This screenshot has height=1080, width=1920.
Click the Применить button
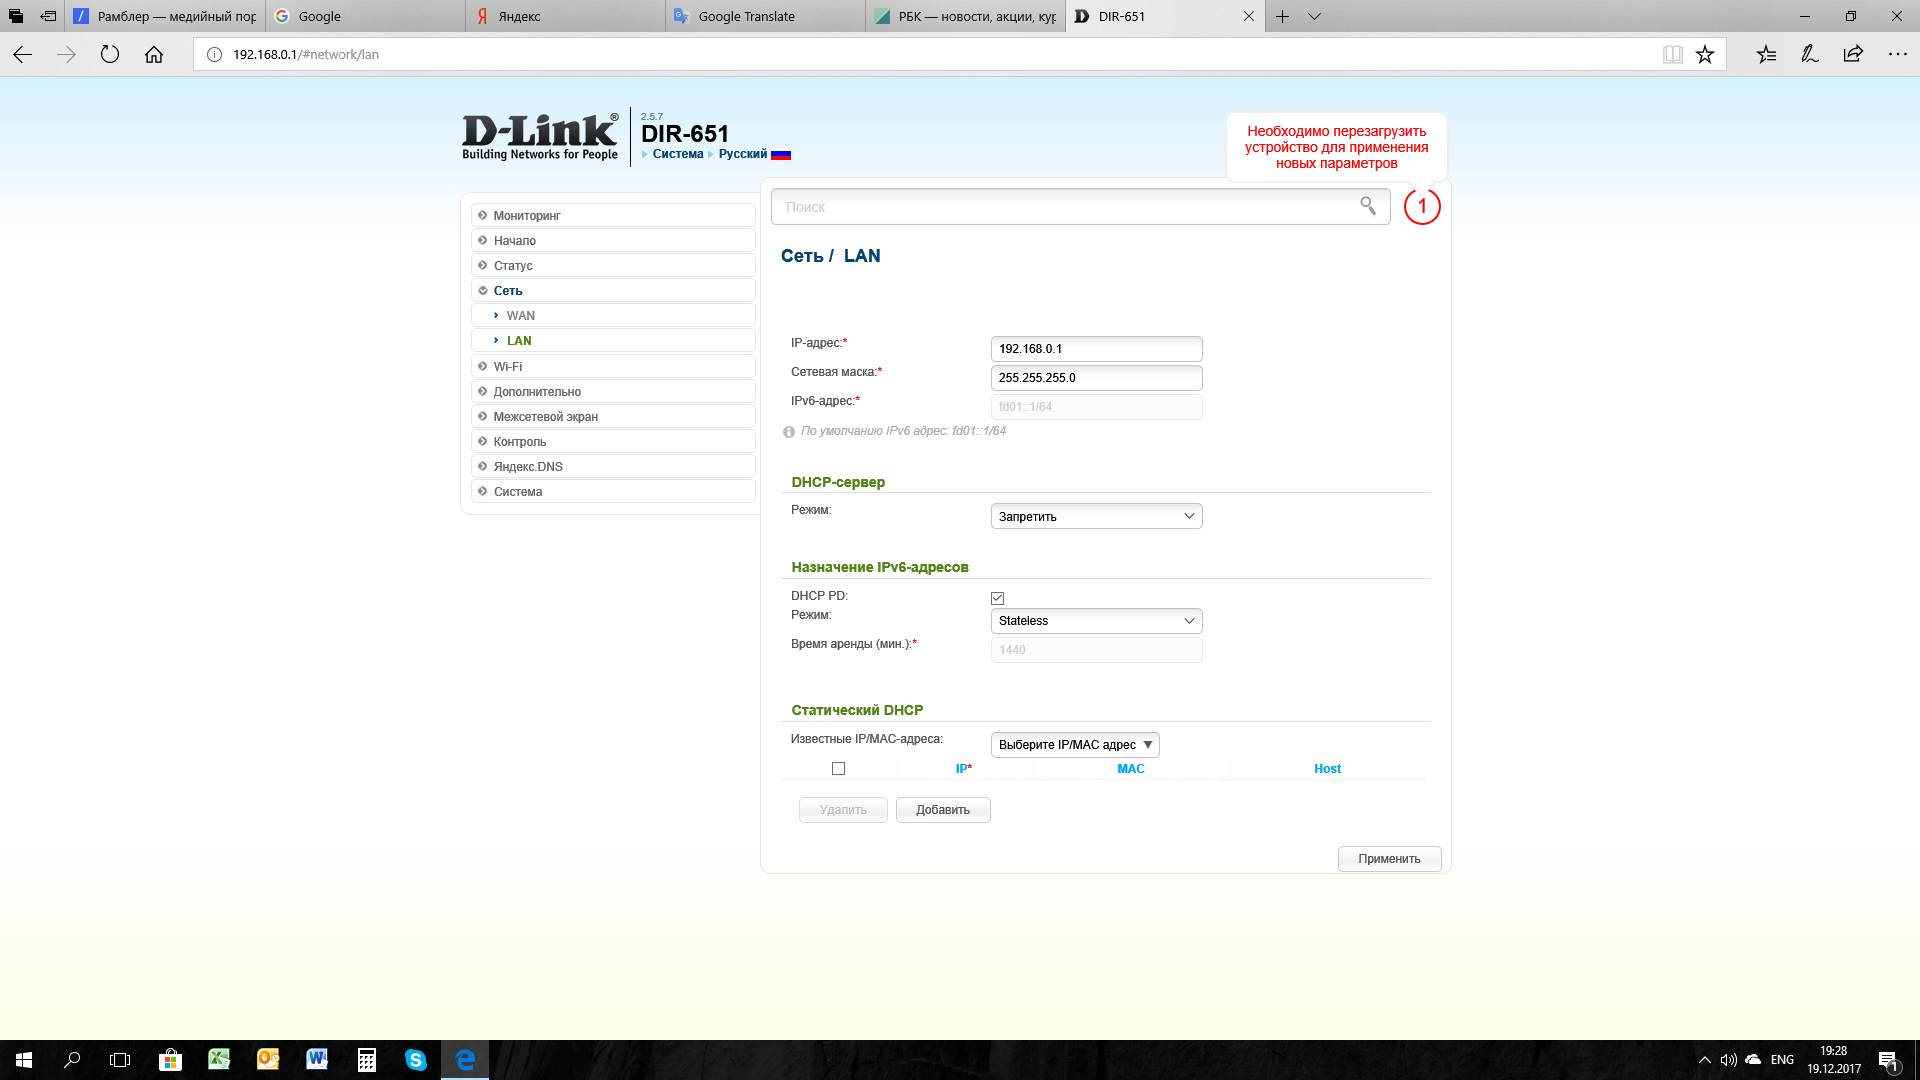coord(1388,859)
